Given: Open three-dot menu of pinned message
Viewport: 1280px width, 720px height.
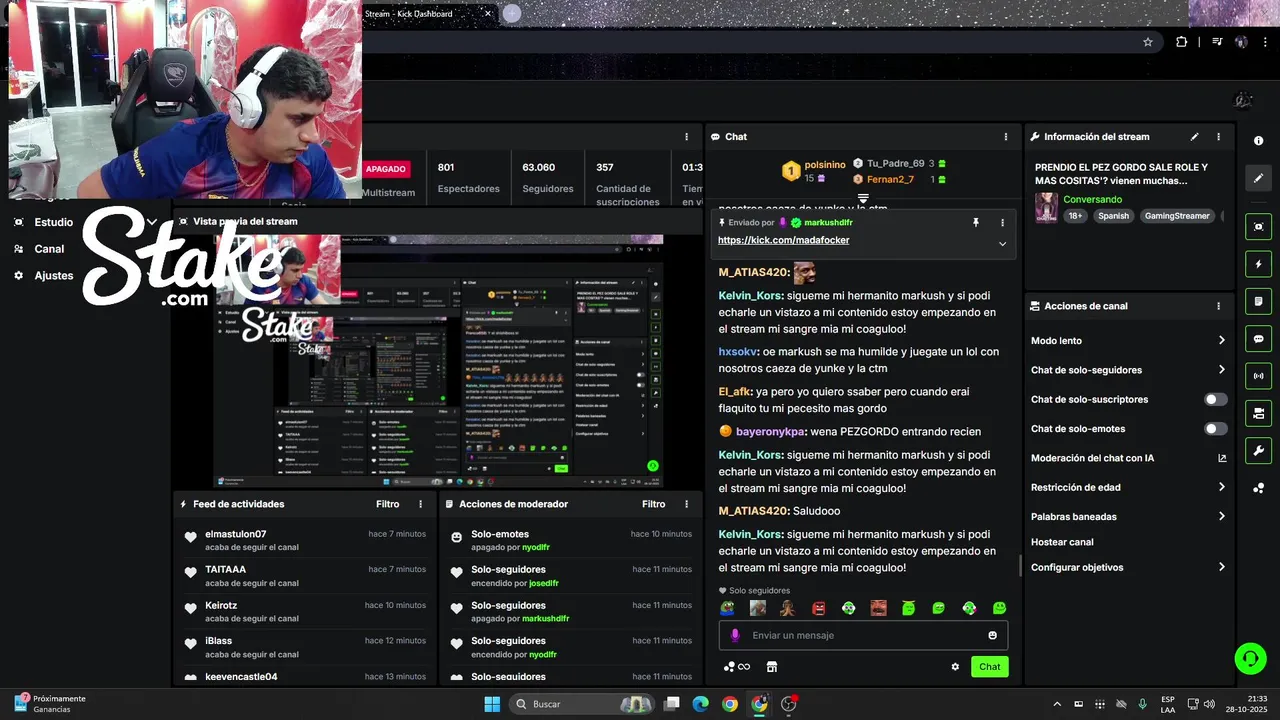Looking at the screenshot, I should [1002, 223].
